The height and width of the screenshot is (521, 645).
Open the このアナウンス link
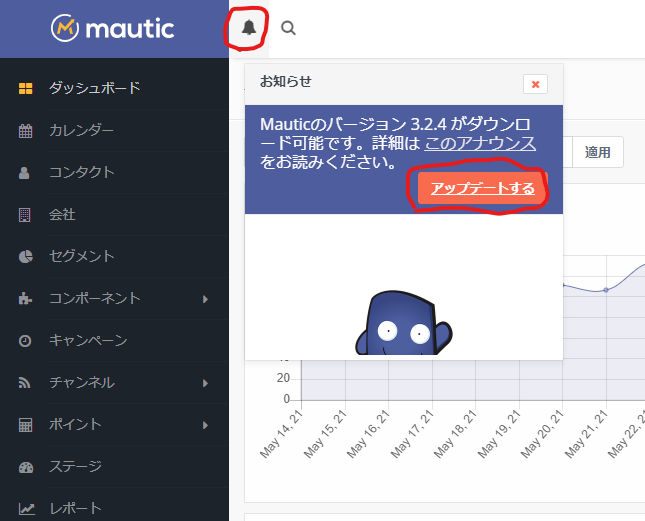(x=480, y=143)
